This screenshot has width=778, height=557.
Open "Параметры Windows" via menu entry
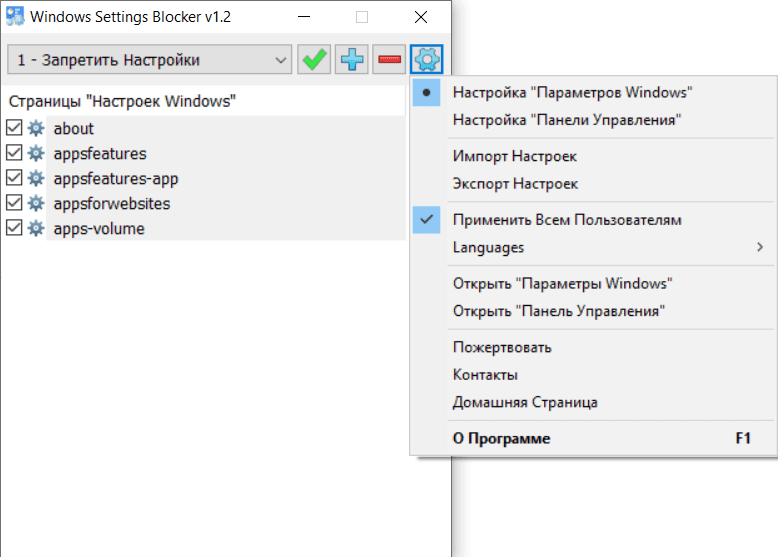(593, 283)
